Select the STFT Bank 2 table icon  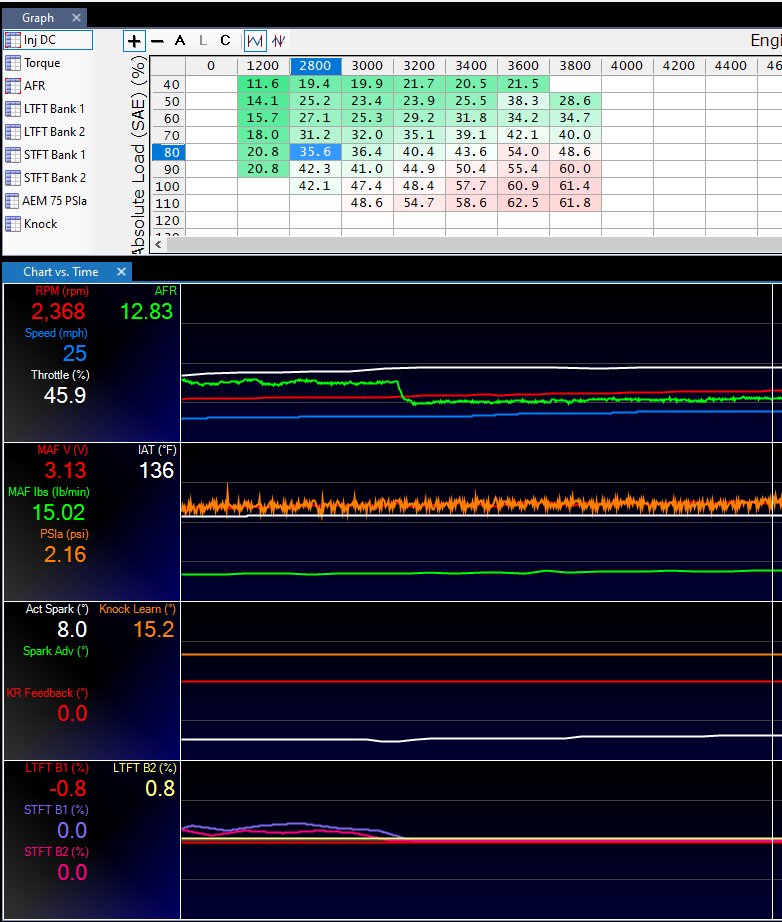[x=13, y=178]
